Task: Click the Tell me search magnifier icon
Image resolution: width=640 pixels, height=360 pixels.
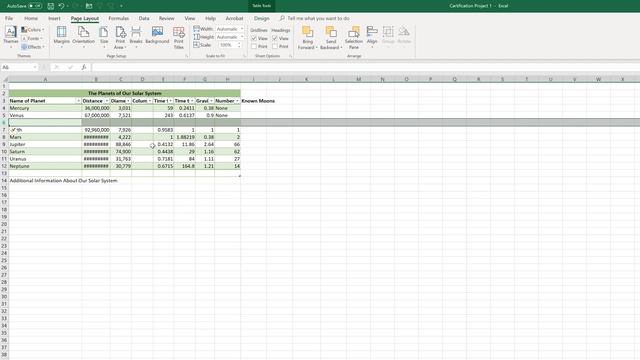Action: click(x=282, y=18)
